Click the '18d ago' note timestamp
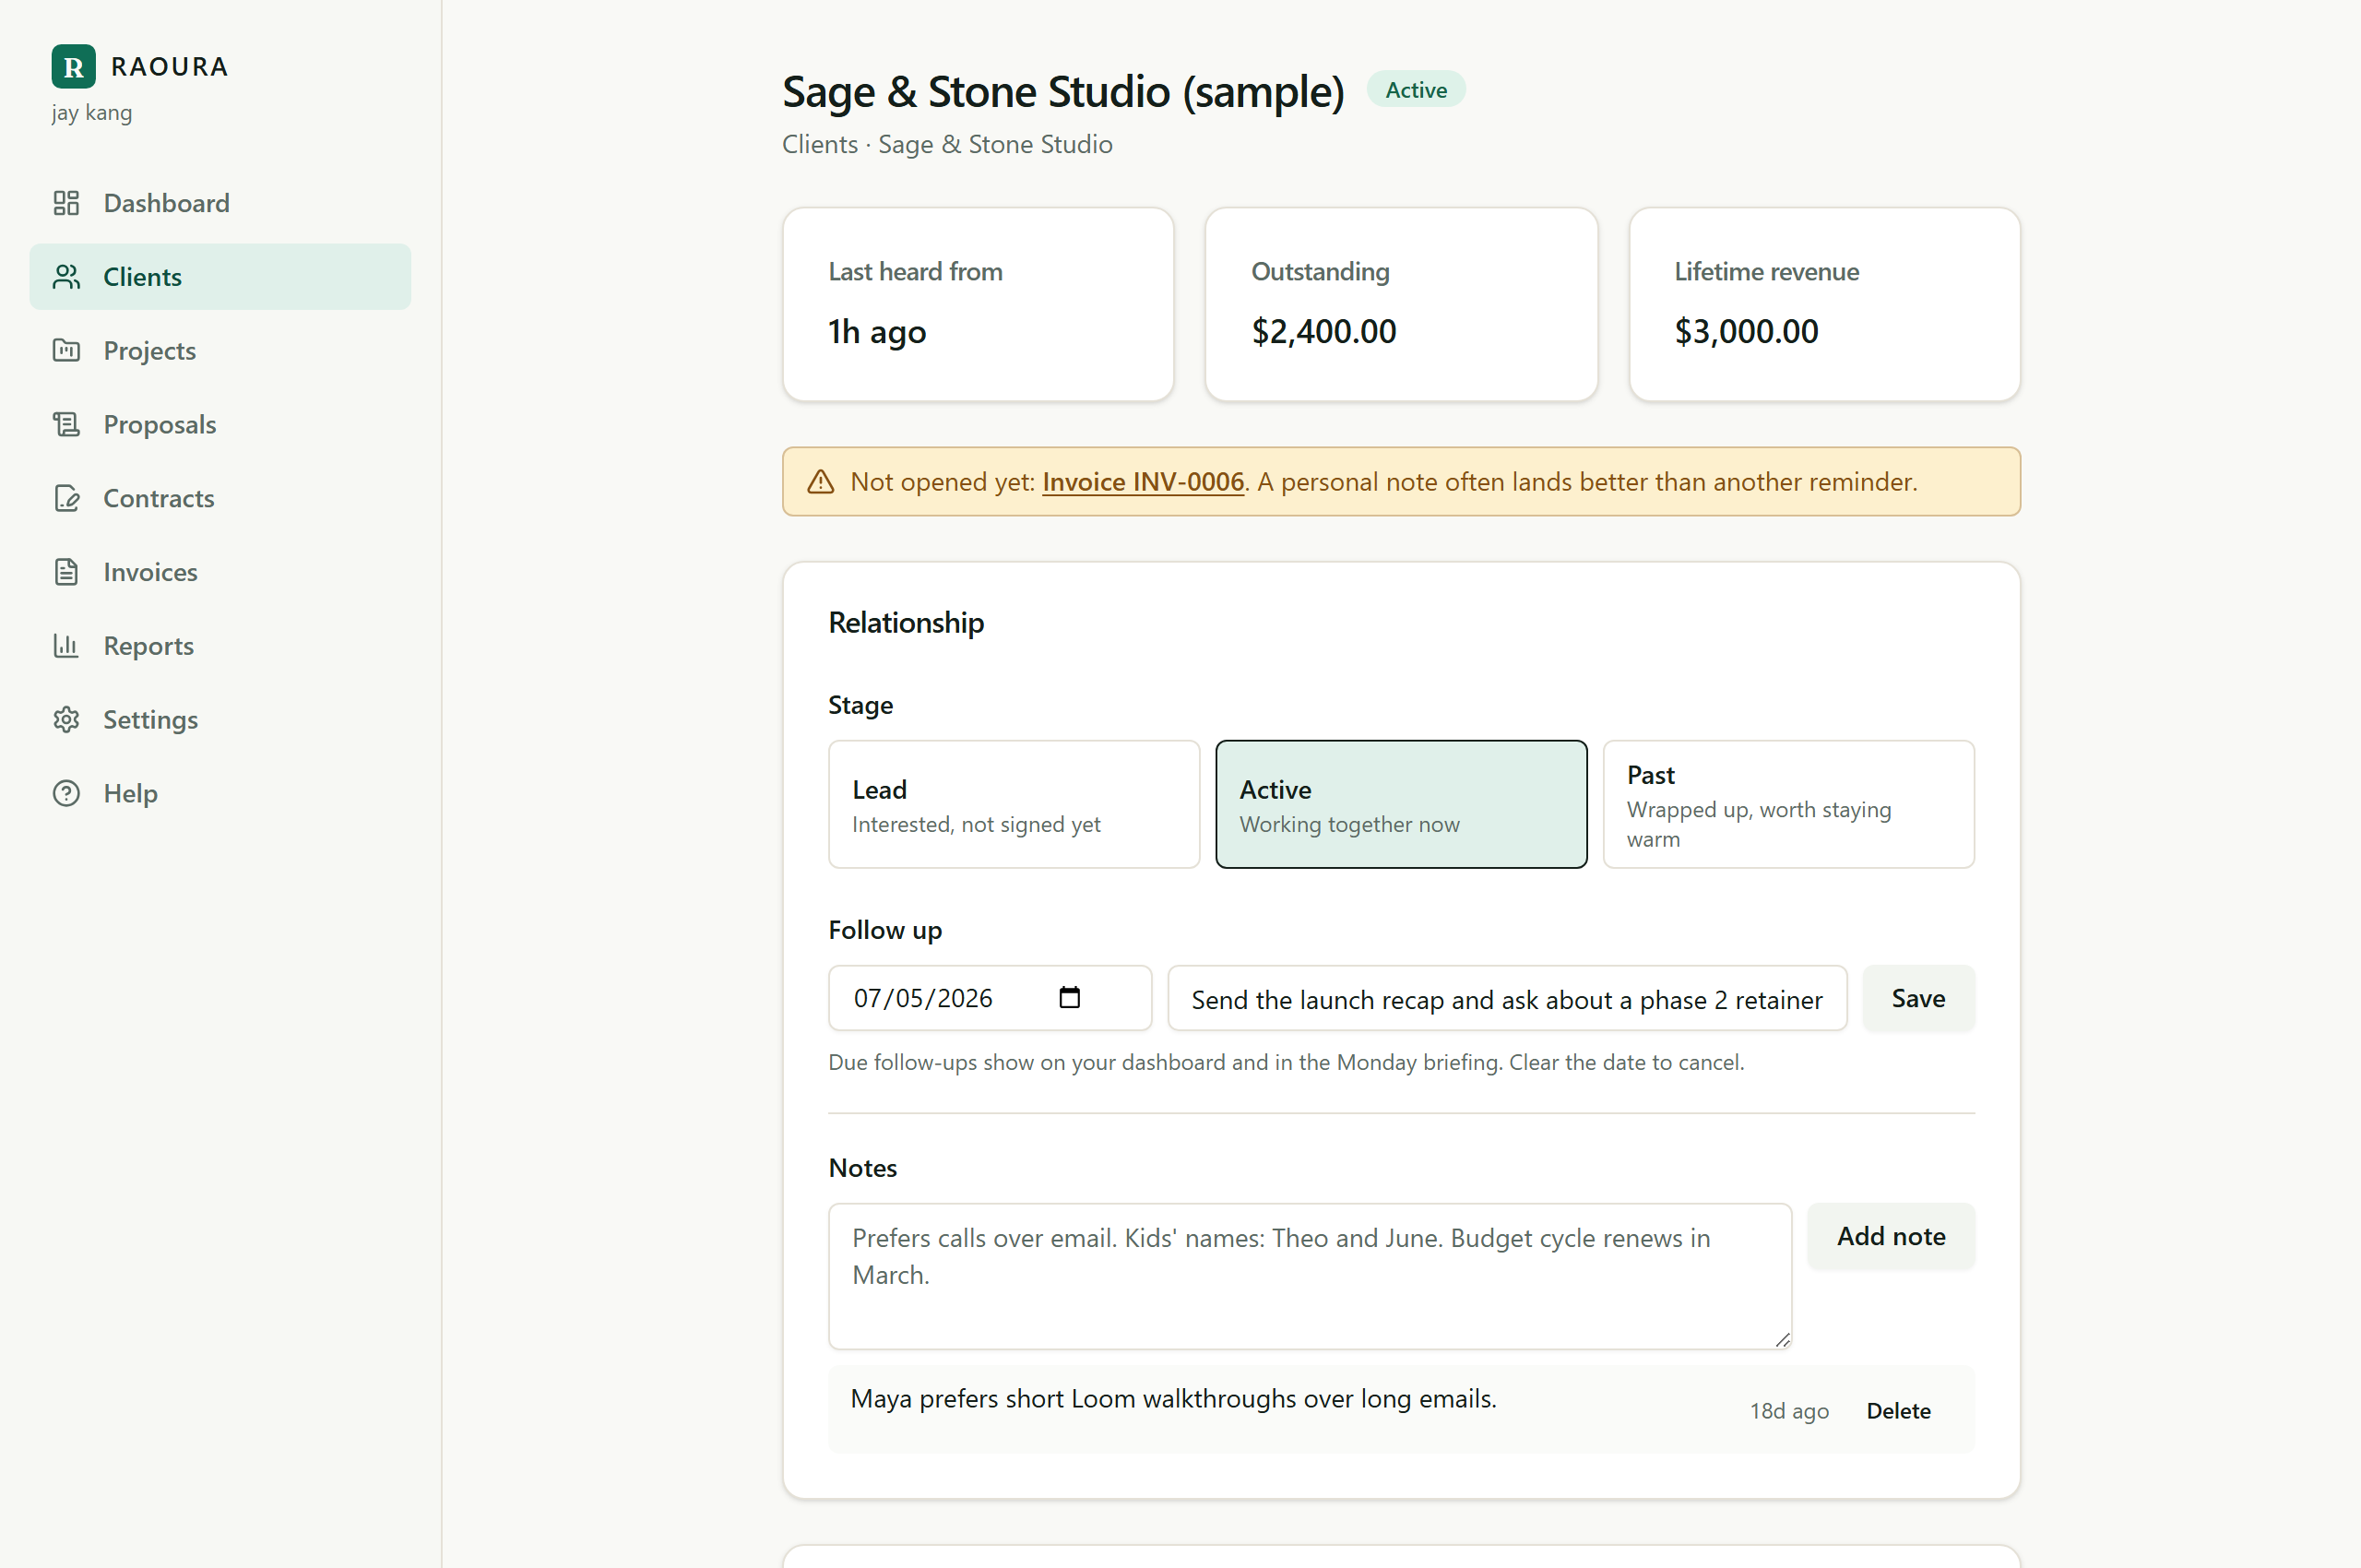Viewport: 2361px width, 1568px height. tap(1789, 1411)
